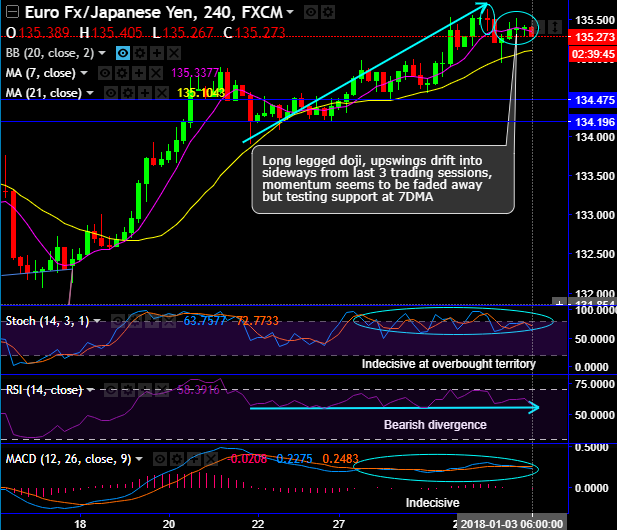Click the plus icon near 131.854 price label
Viewport: 617px width, 530px height.
(x=559, y=303)
